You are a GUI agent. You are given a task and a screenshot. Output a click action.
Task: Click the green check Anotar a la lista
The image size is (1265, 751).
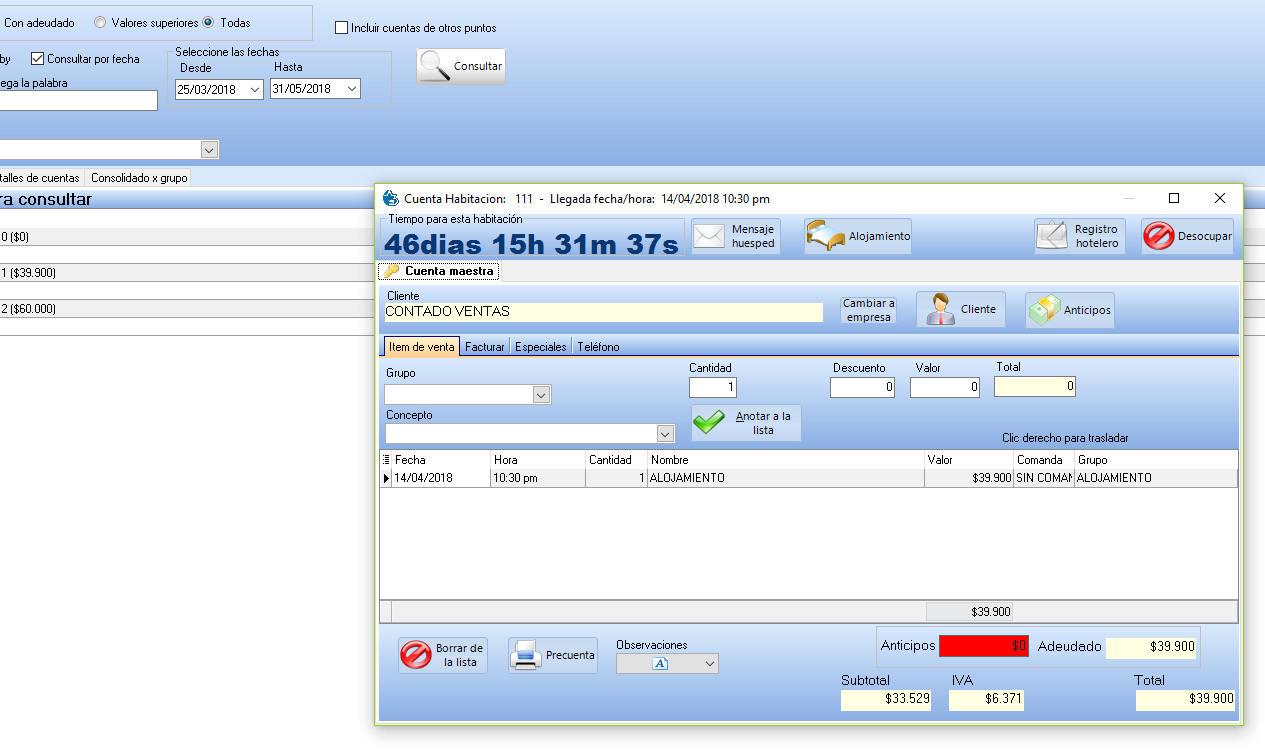tap(710, 423)
